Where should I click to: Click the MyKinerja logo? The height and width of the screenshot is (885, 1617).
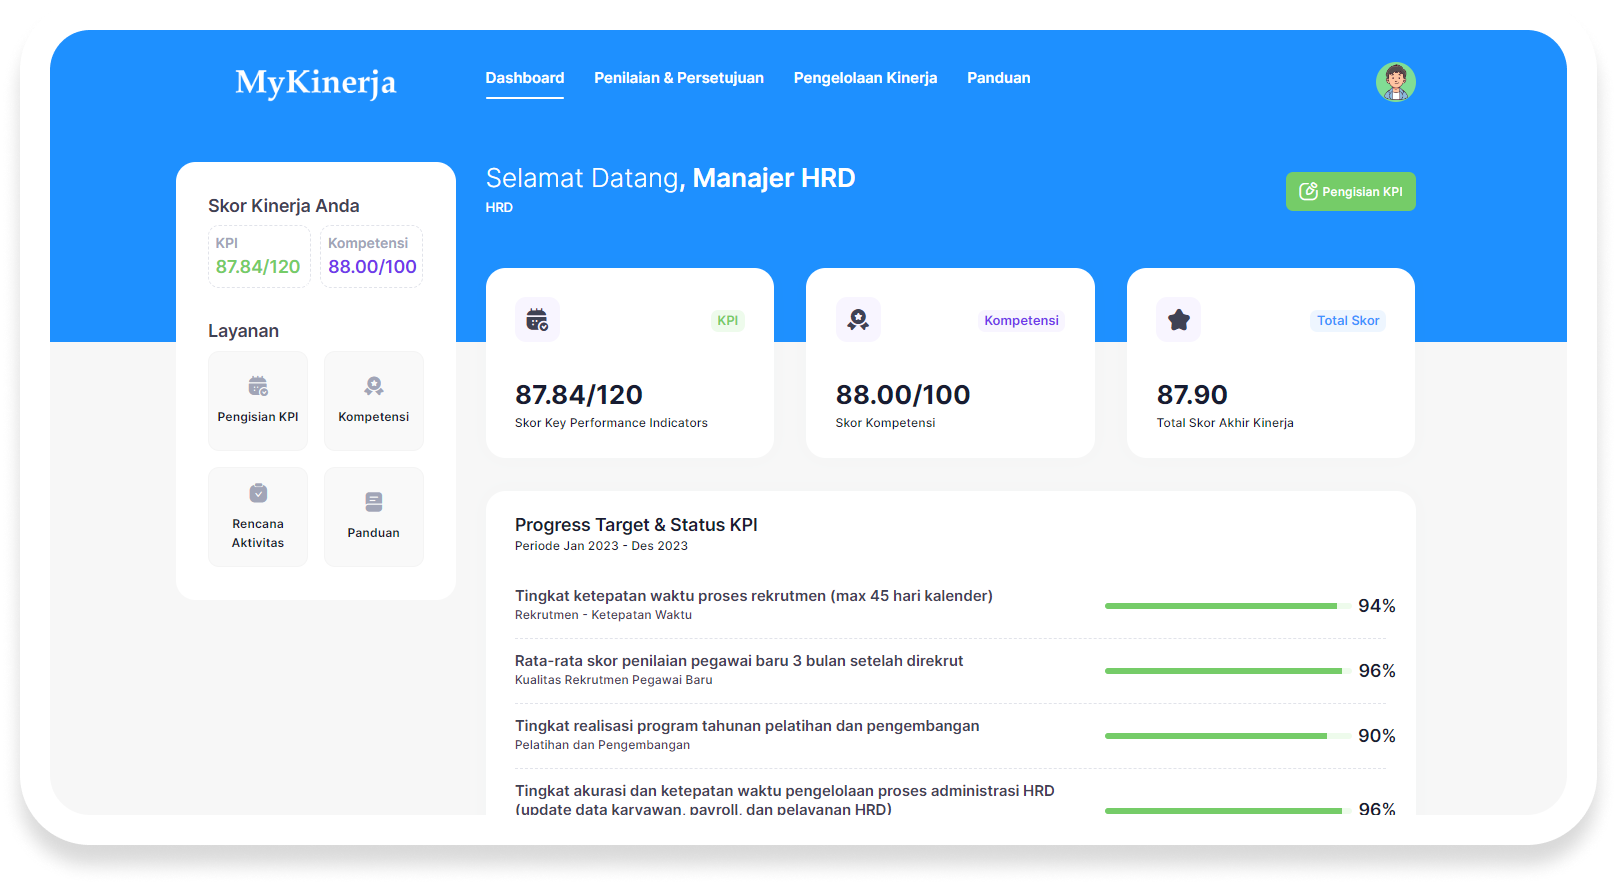point(316,82)
